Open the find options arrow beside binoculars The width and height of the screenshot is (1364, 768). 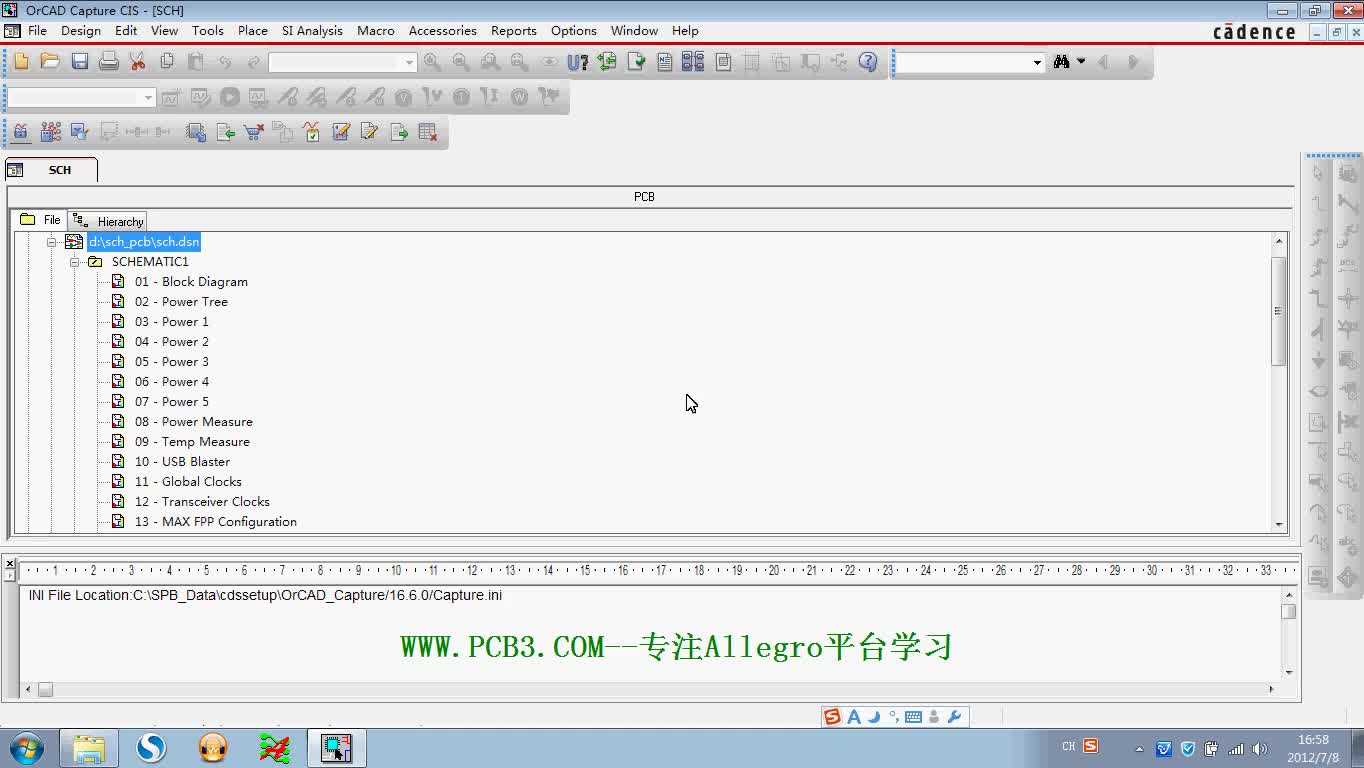coord(1081,62)
